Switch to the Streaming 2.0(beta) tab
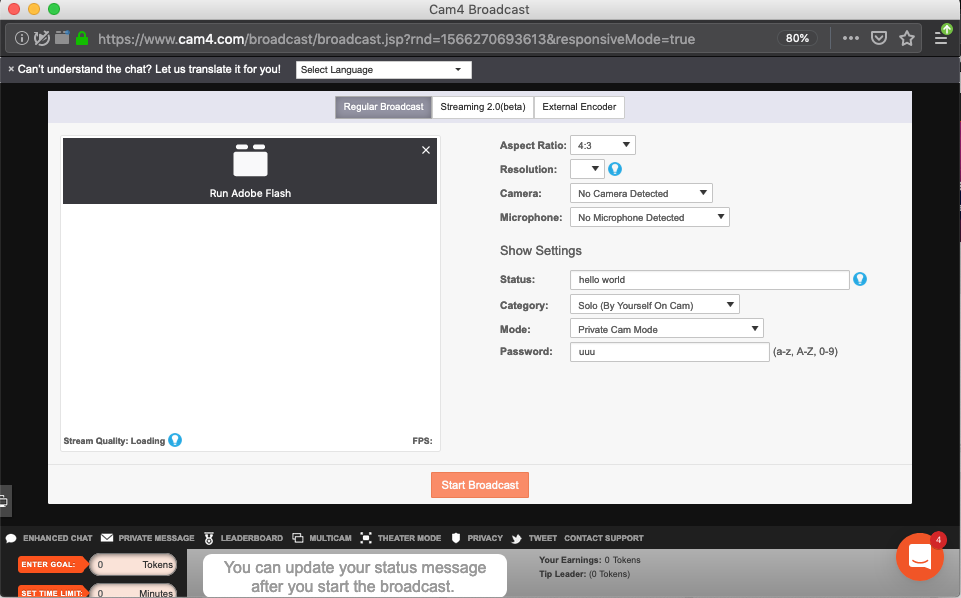Viewport: 961px width, 598px height. pyautogui.click(x=482, y=107)
